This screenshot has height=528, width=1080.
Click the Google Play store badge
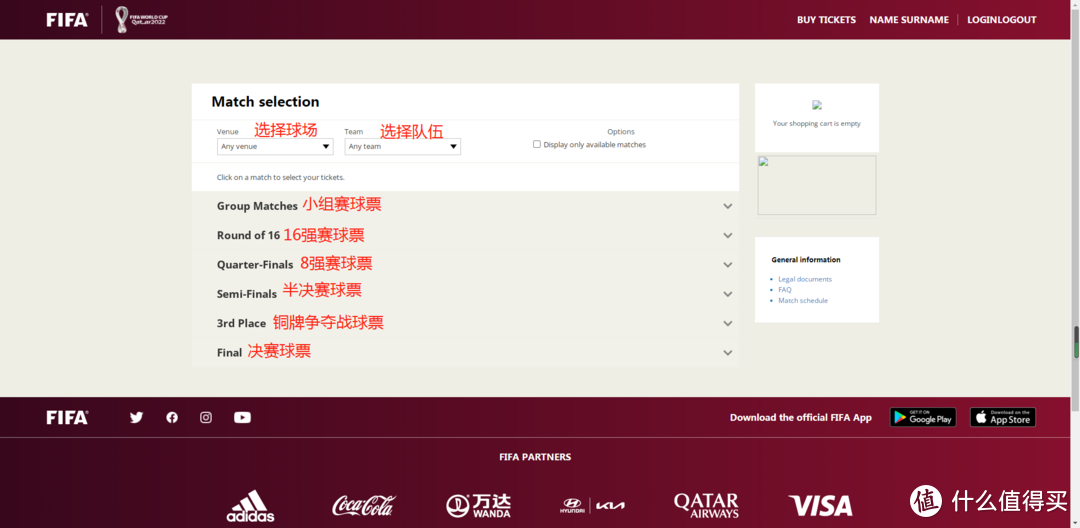tap(922, 417)
